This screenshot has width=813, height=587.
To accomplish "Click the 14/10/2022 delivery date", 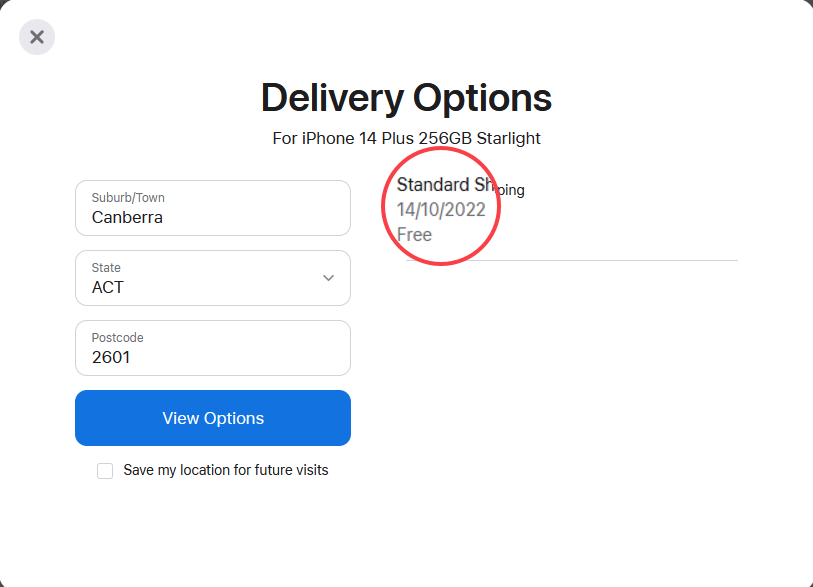I will [441, 210].
